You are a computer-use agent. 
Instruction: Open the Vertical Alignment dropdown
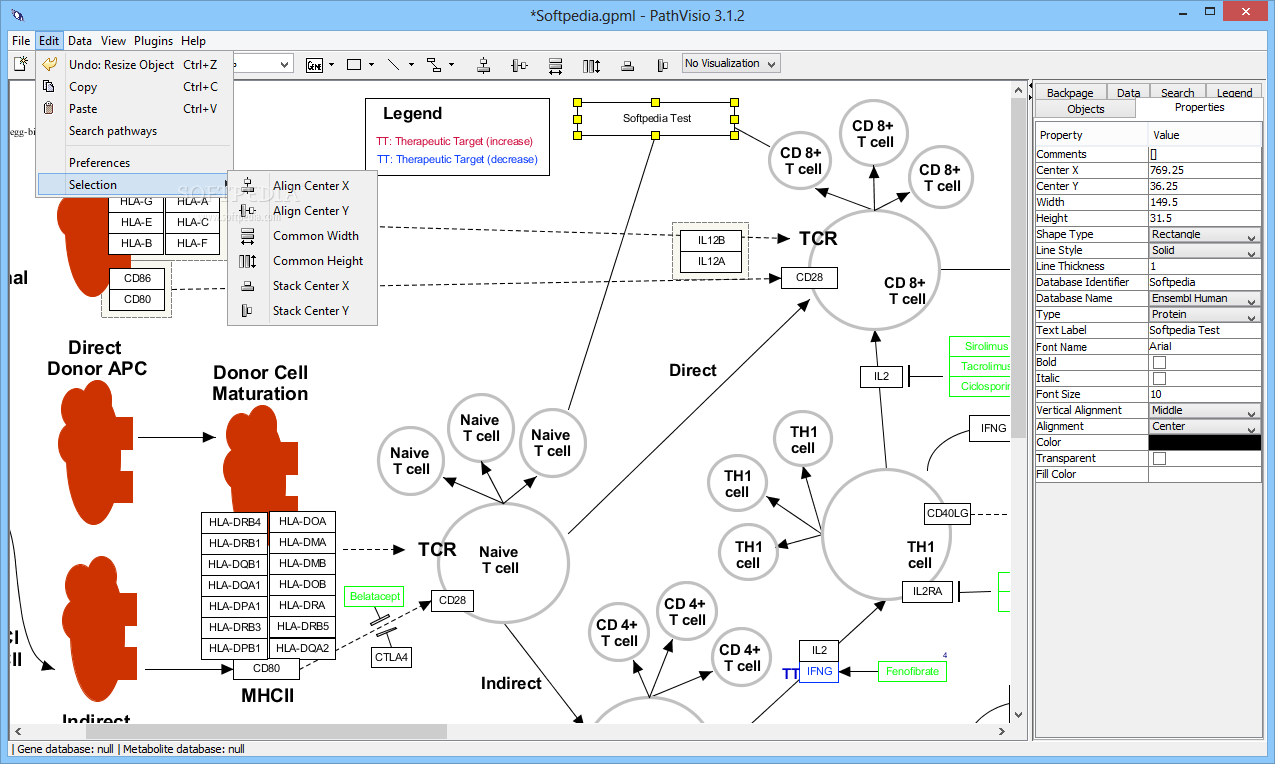(1204, 410)
